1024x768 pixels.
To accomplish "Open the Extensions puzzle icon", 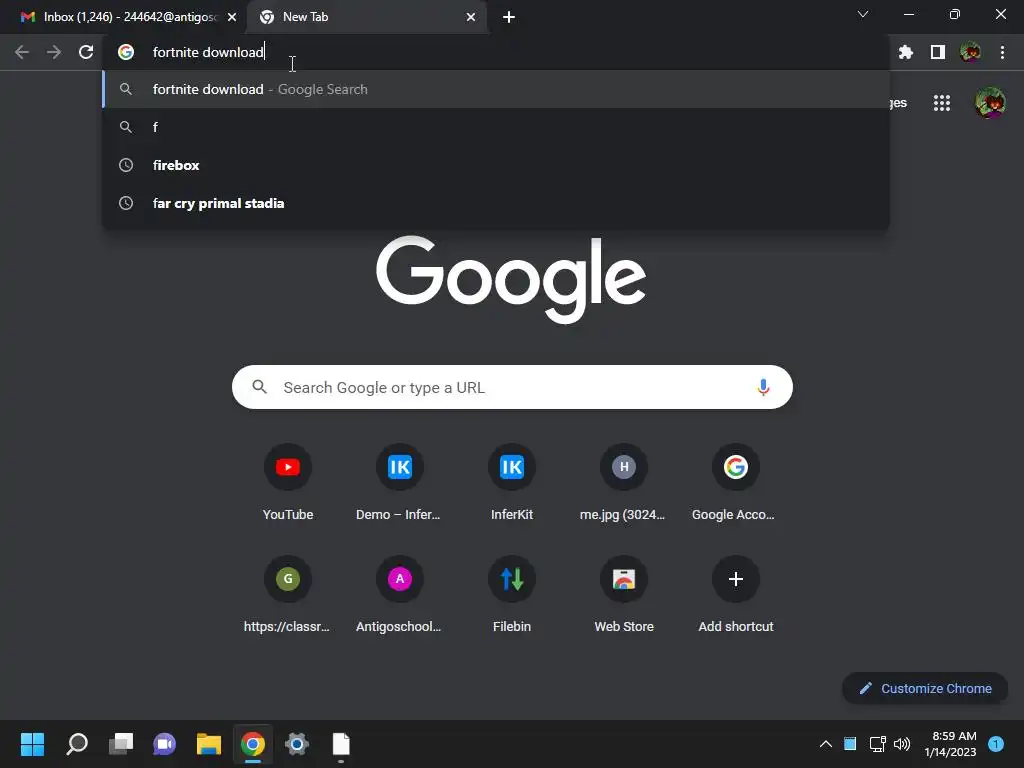I will (x=905, y=52).
